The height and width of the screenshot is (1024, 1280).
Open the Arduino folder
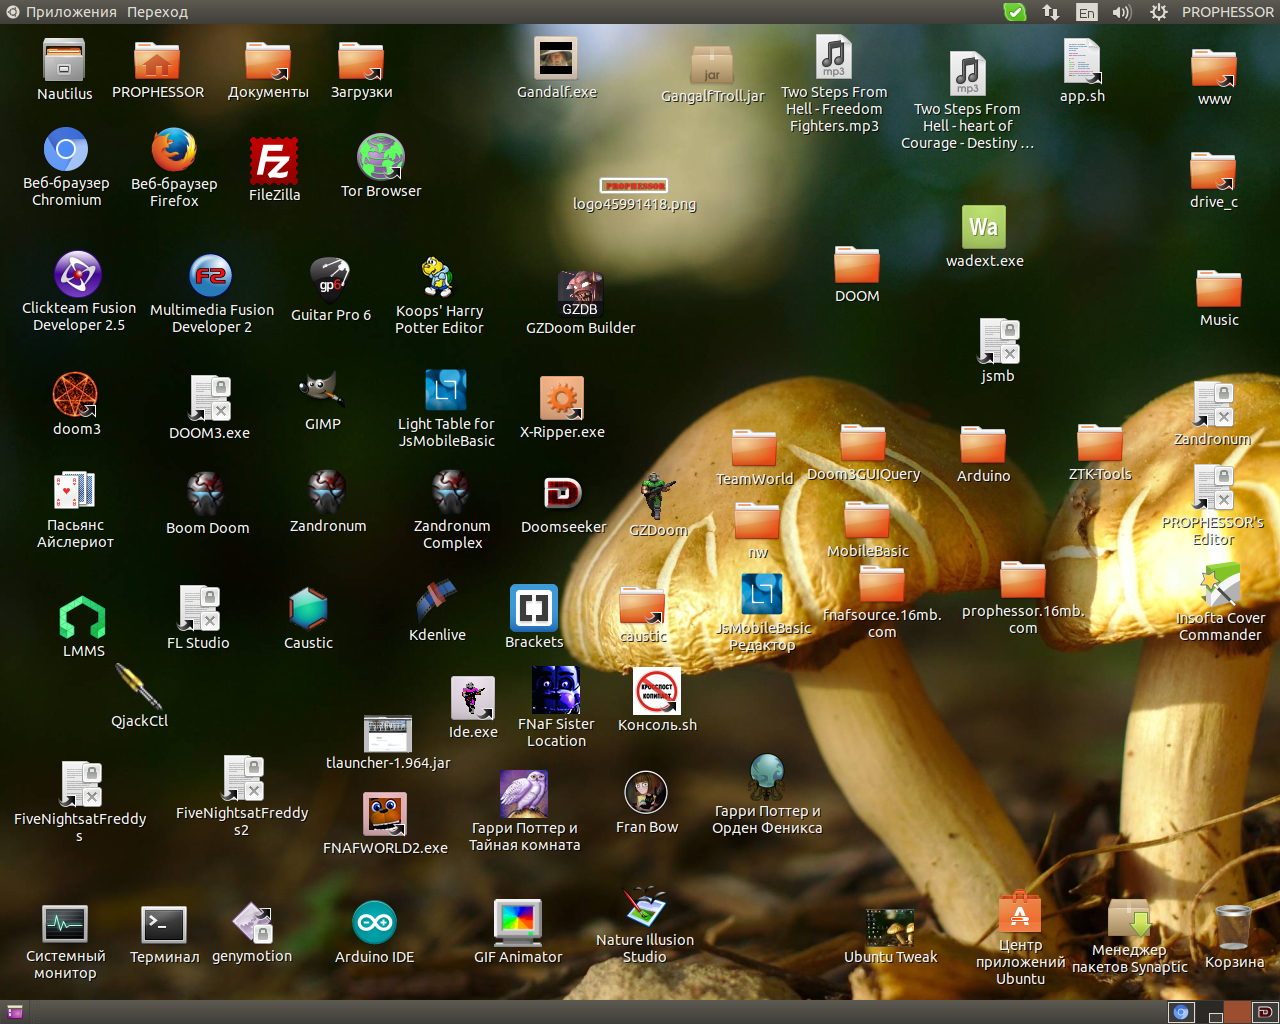point(983,445)
